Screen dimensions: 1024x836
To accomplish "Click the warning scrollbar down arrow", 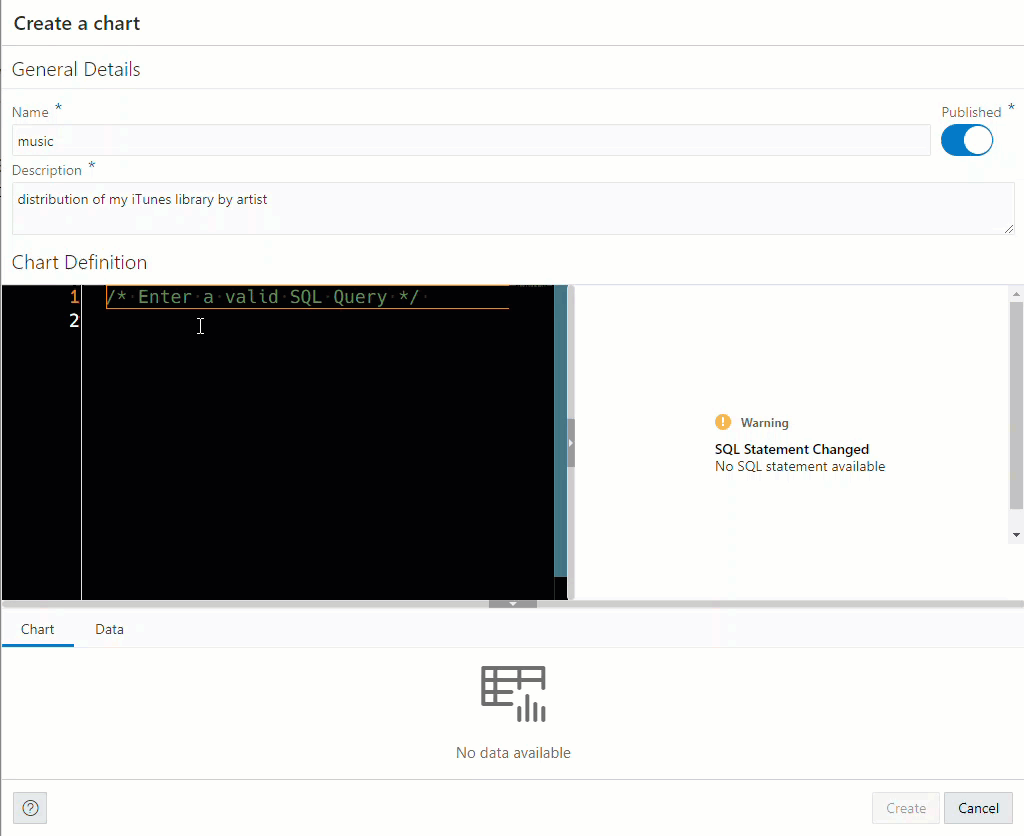I will [x=1016, y=535].
